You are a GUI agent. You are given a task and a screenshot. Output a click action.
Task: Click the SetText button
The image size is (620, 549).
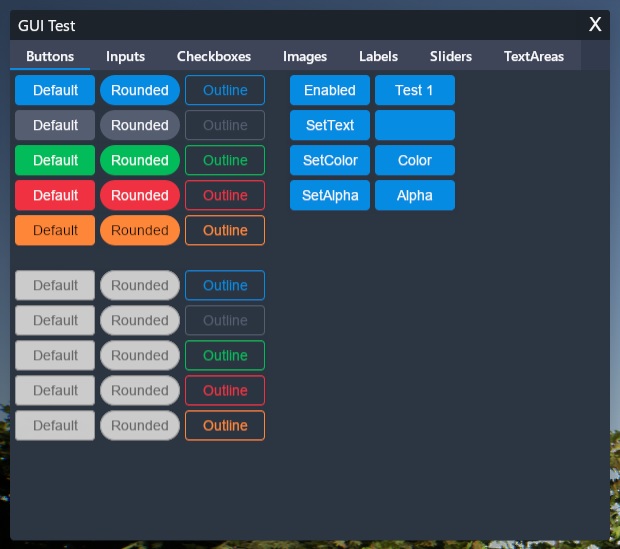(x=330, y=125)
